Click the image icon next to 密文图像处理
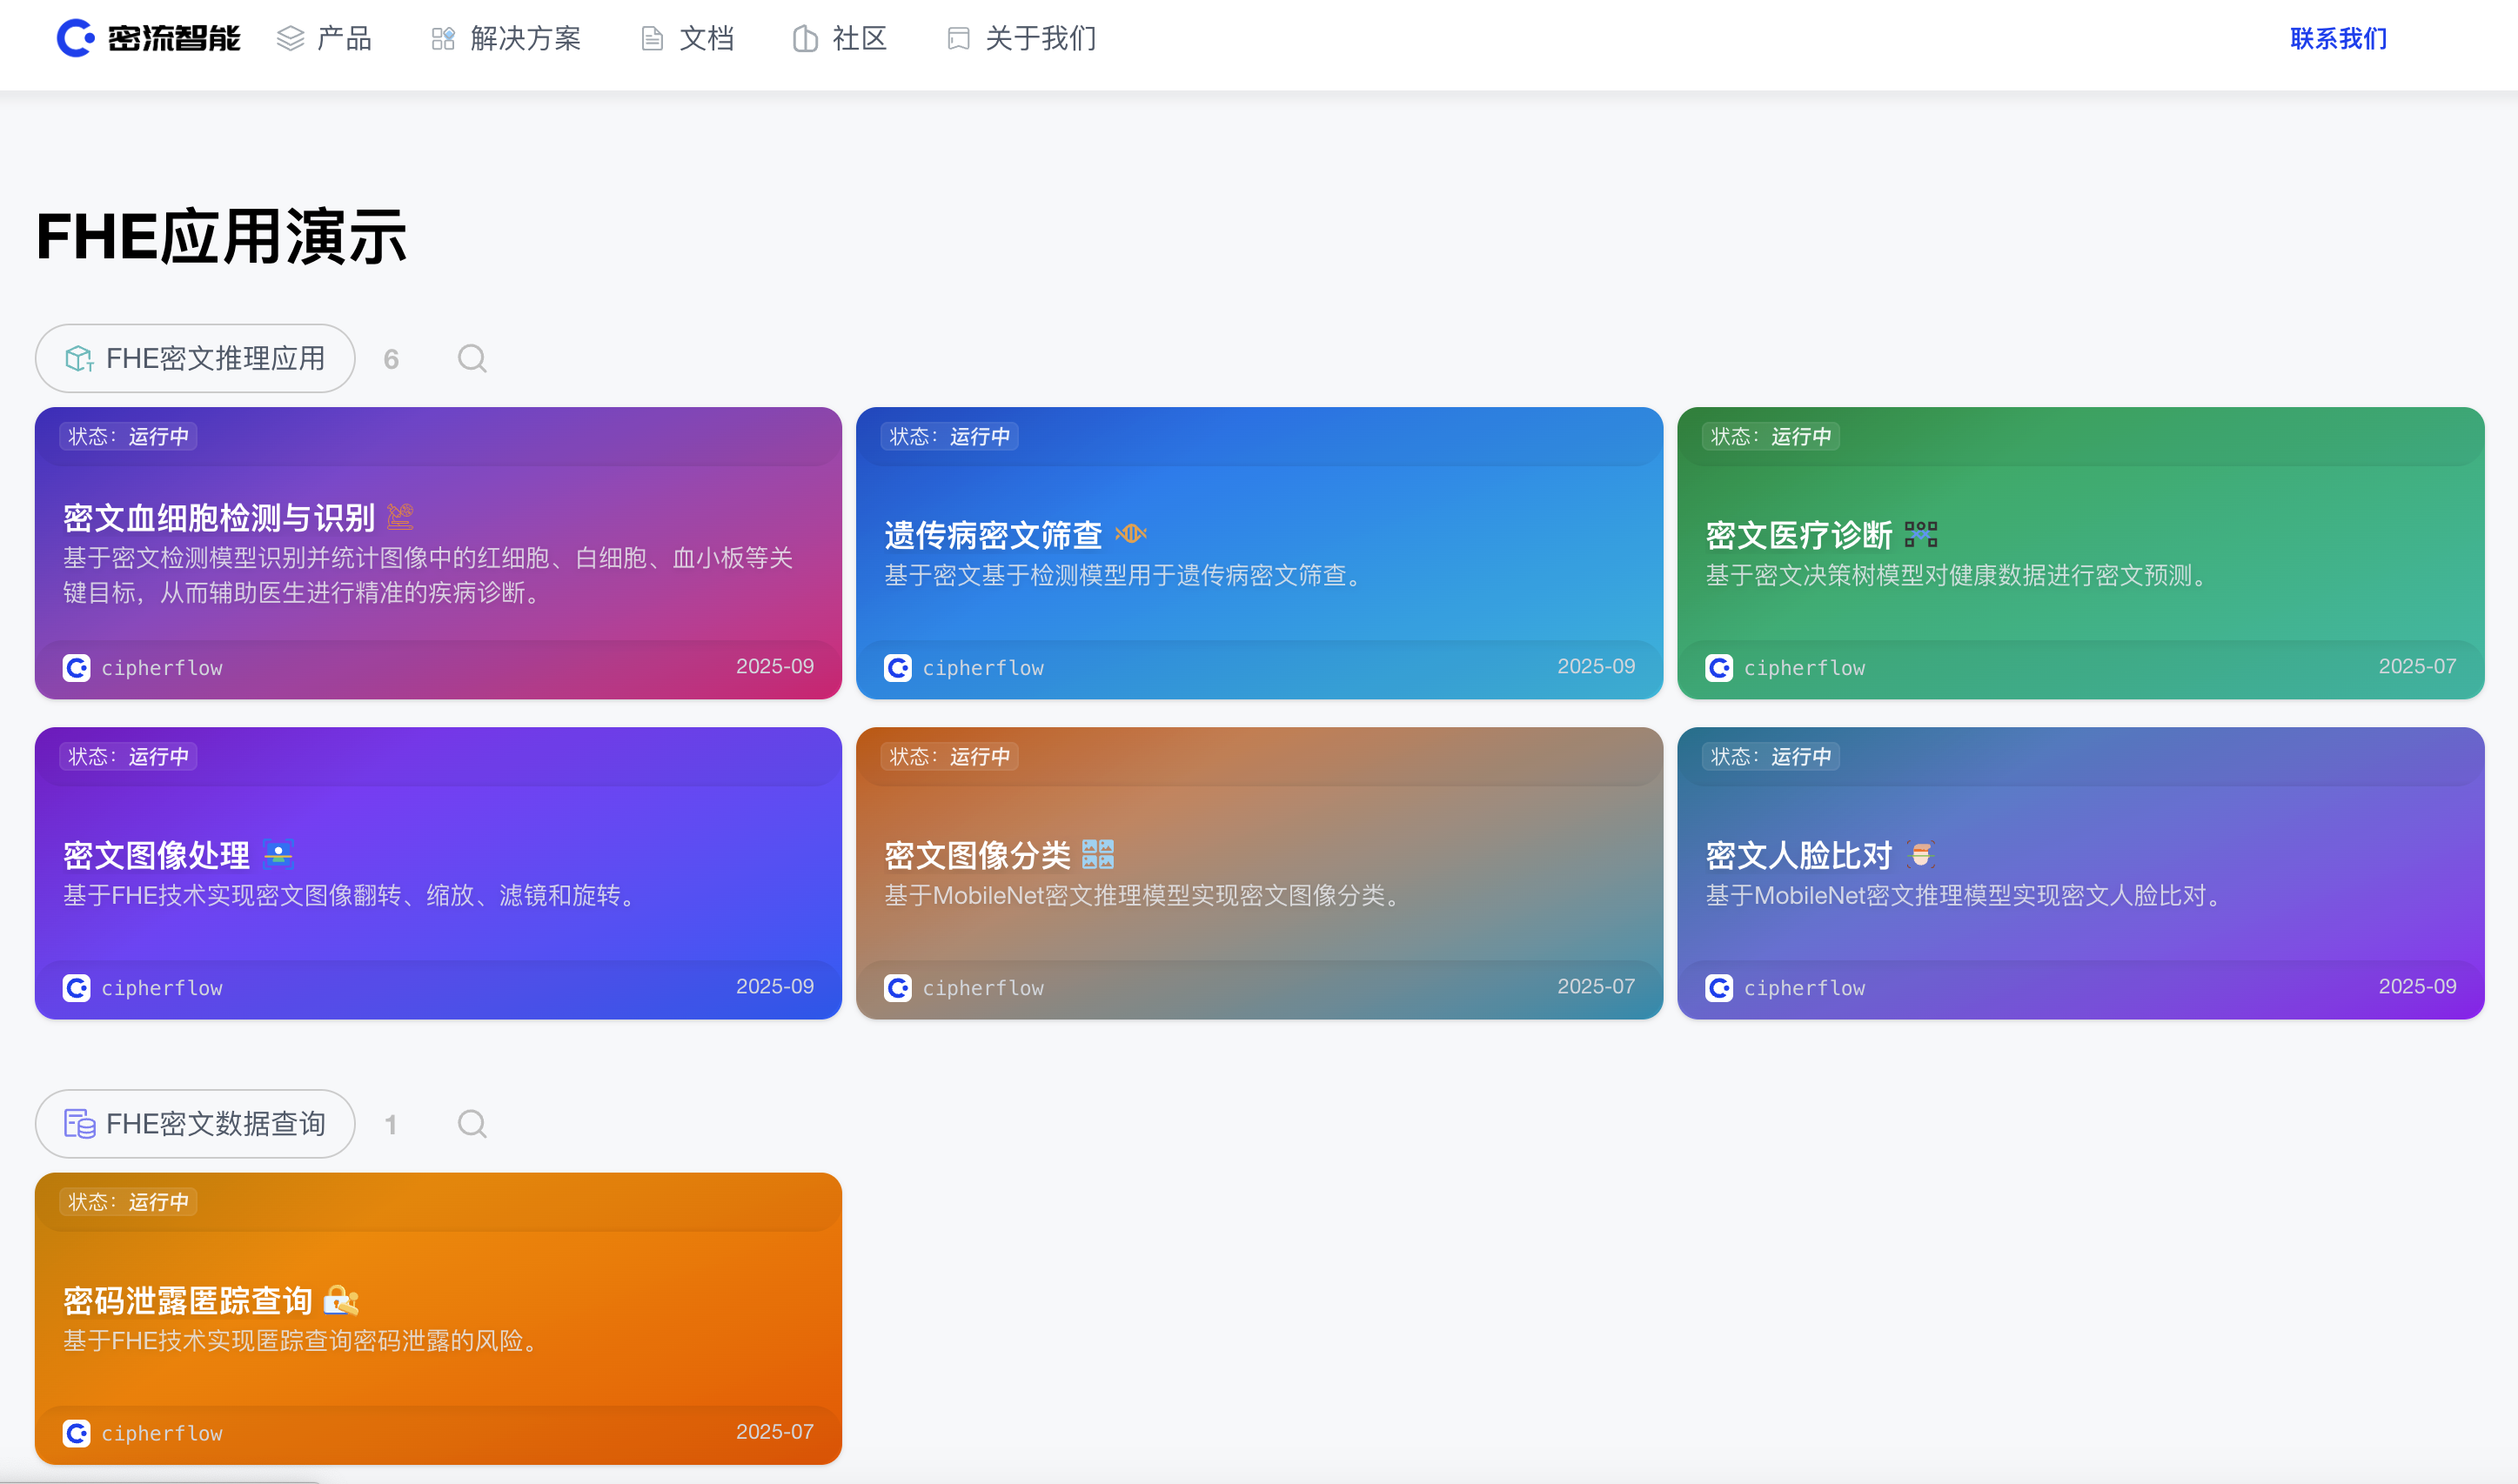2518x1484 pixels. point(277,853)
